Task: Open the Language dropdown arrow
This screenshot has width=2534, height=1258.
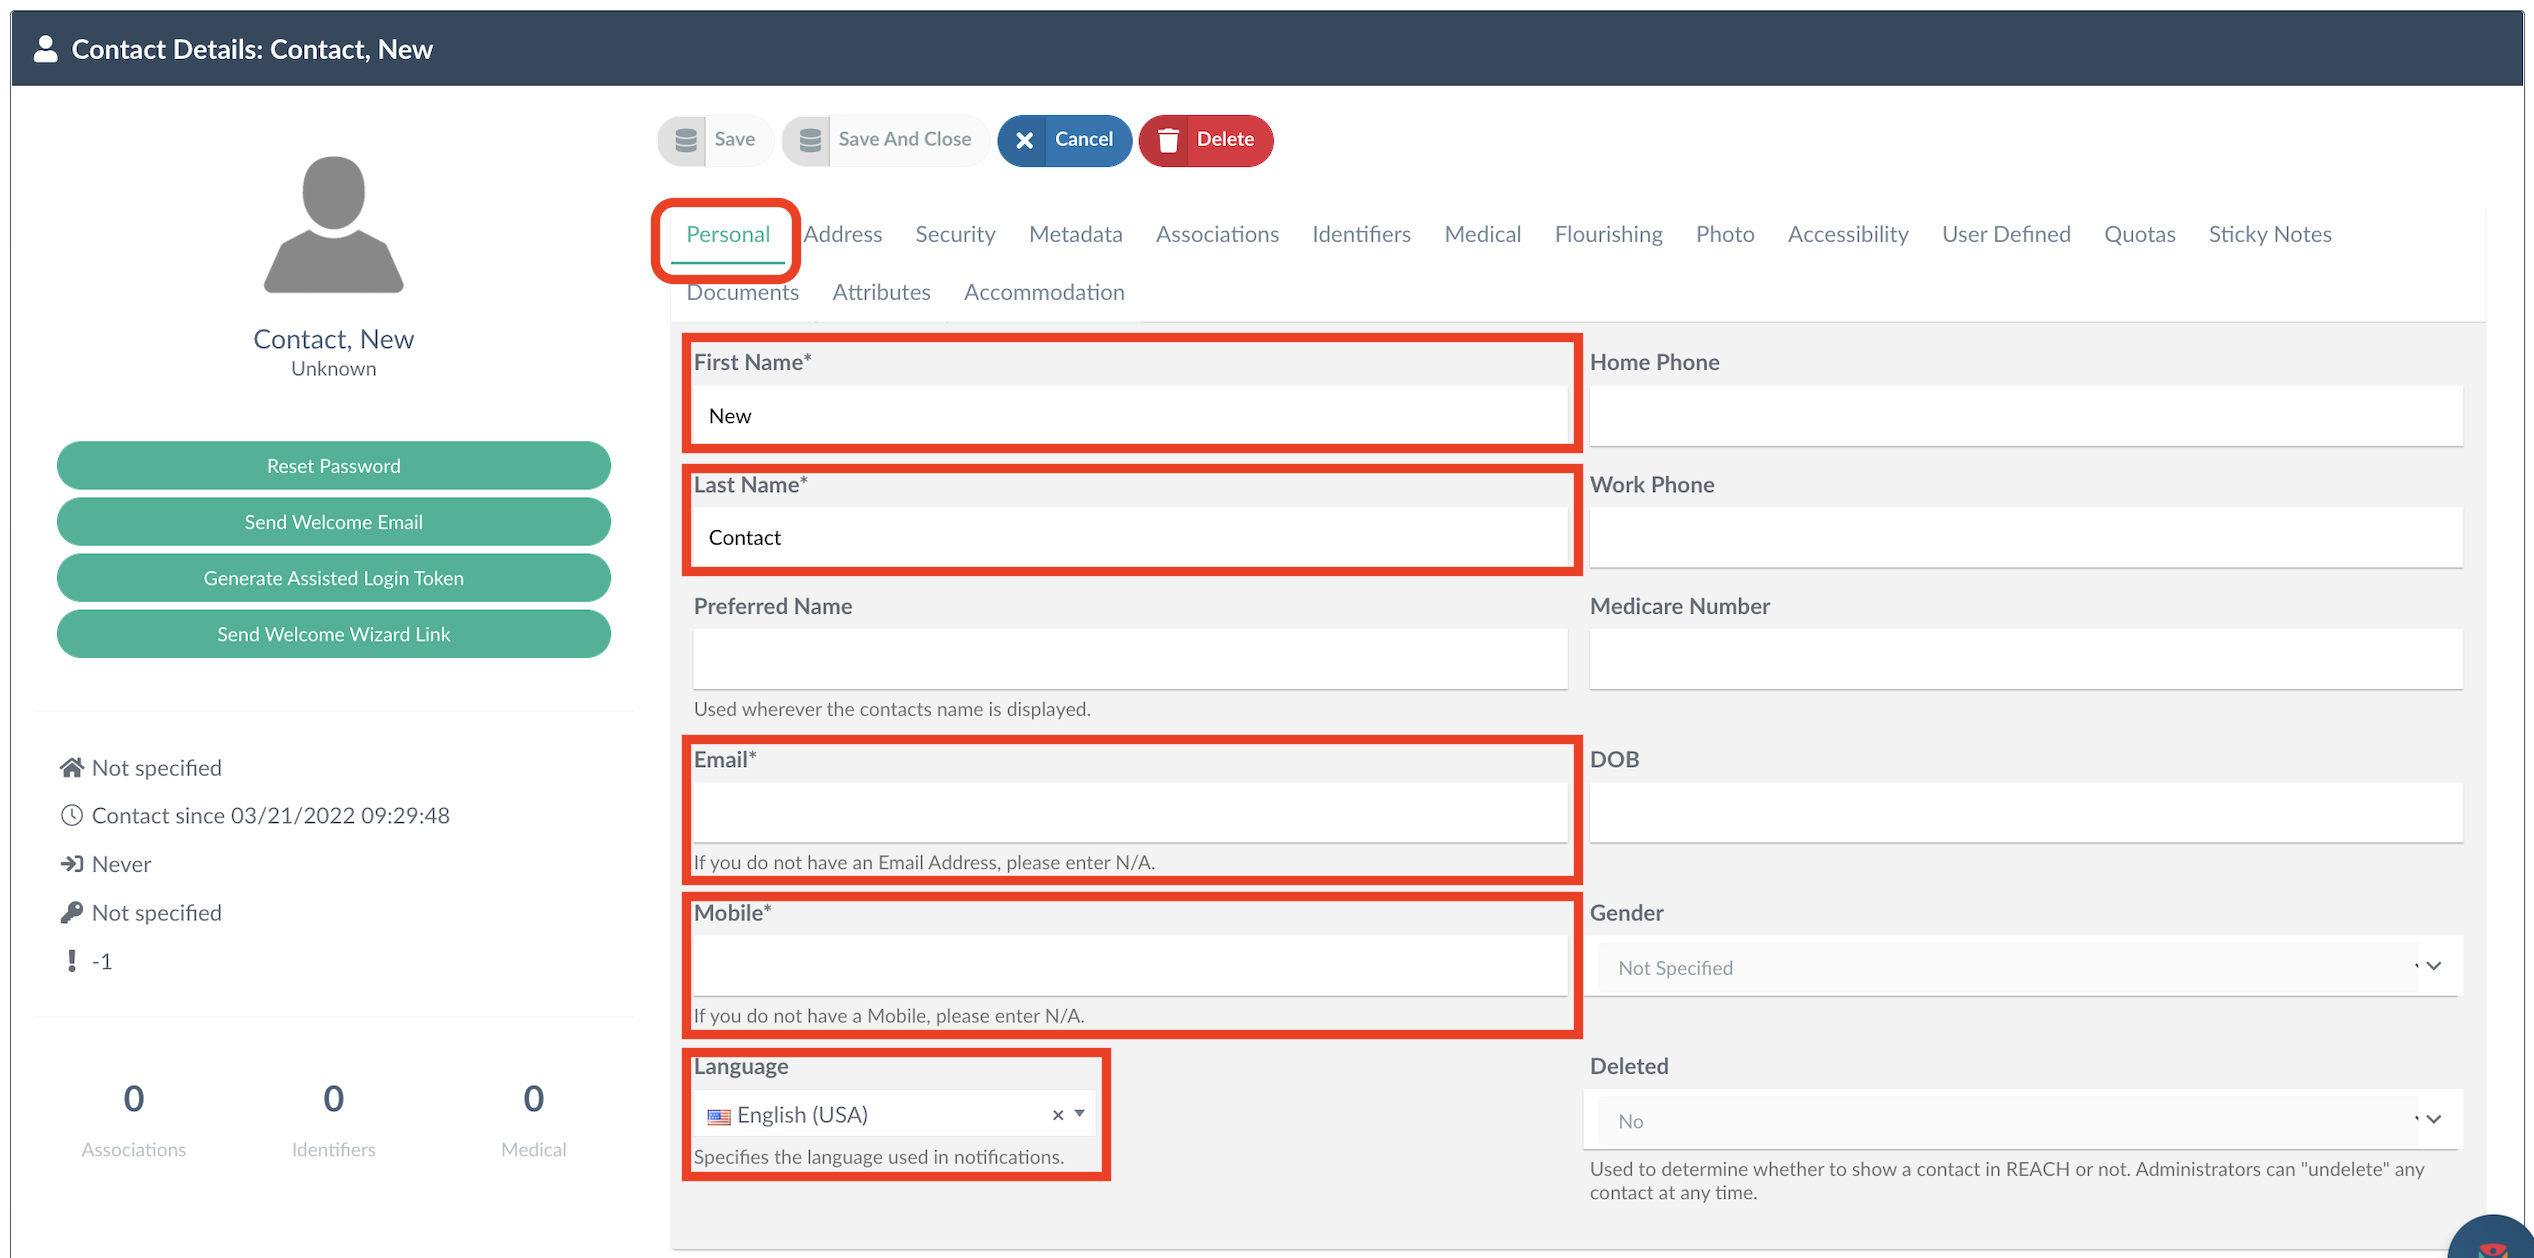Action: [x=1080, y=1114]
